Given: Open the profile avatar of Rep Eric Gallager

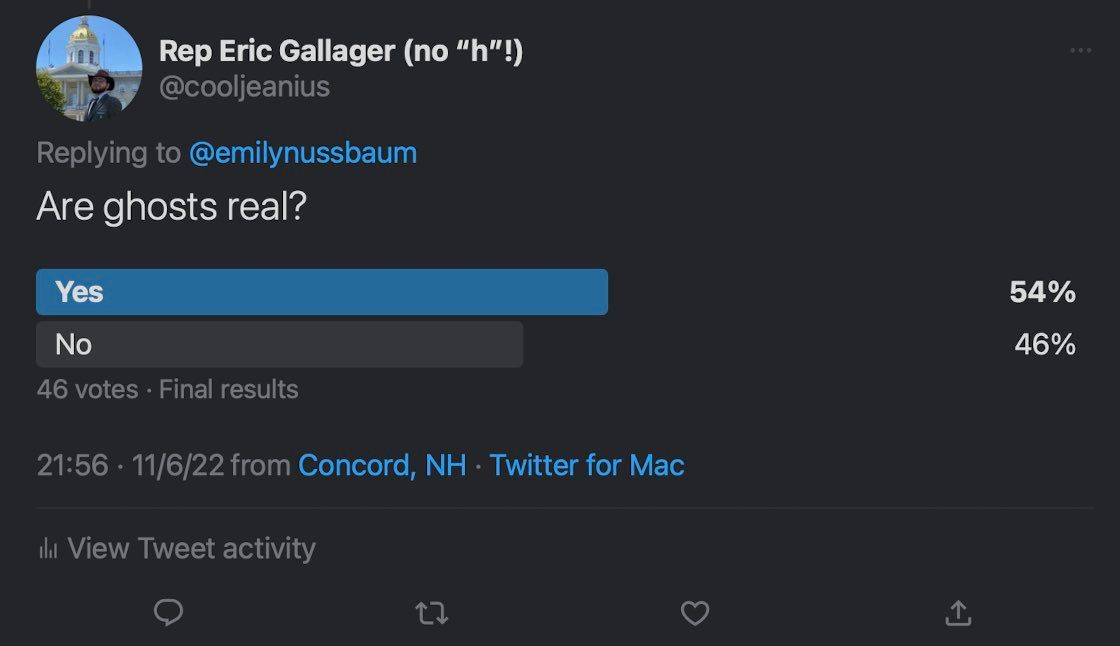Looking at the screenshot, I should tap(89, 69).
